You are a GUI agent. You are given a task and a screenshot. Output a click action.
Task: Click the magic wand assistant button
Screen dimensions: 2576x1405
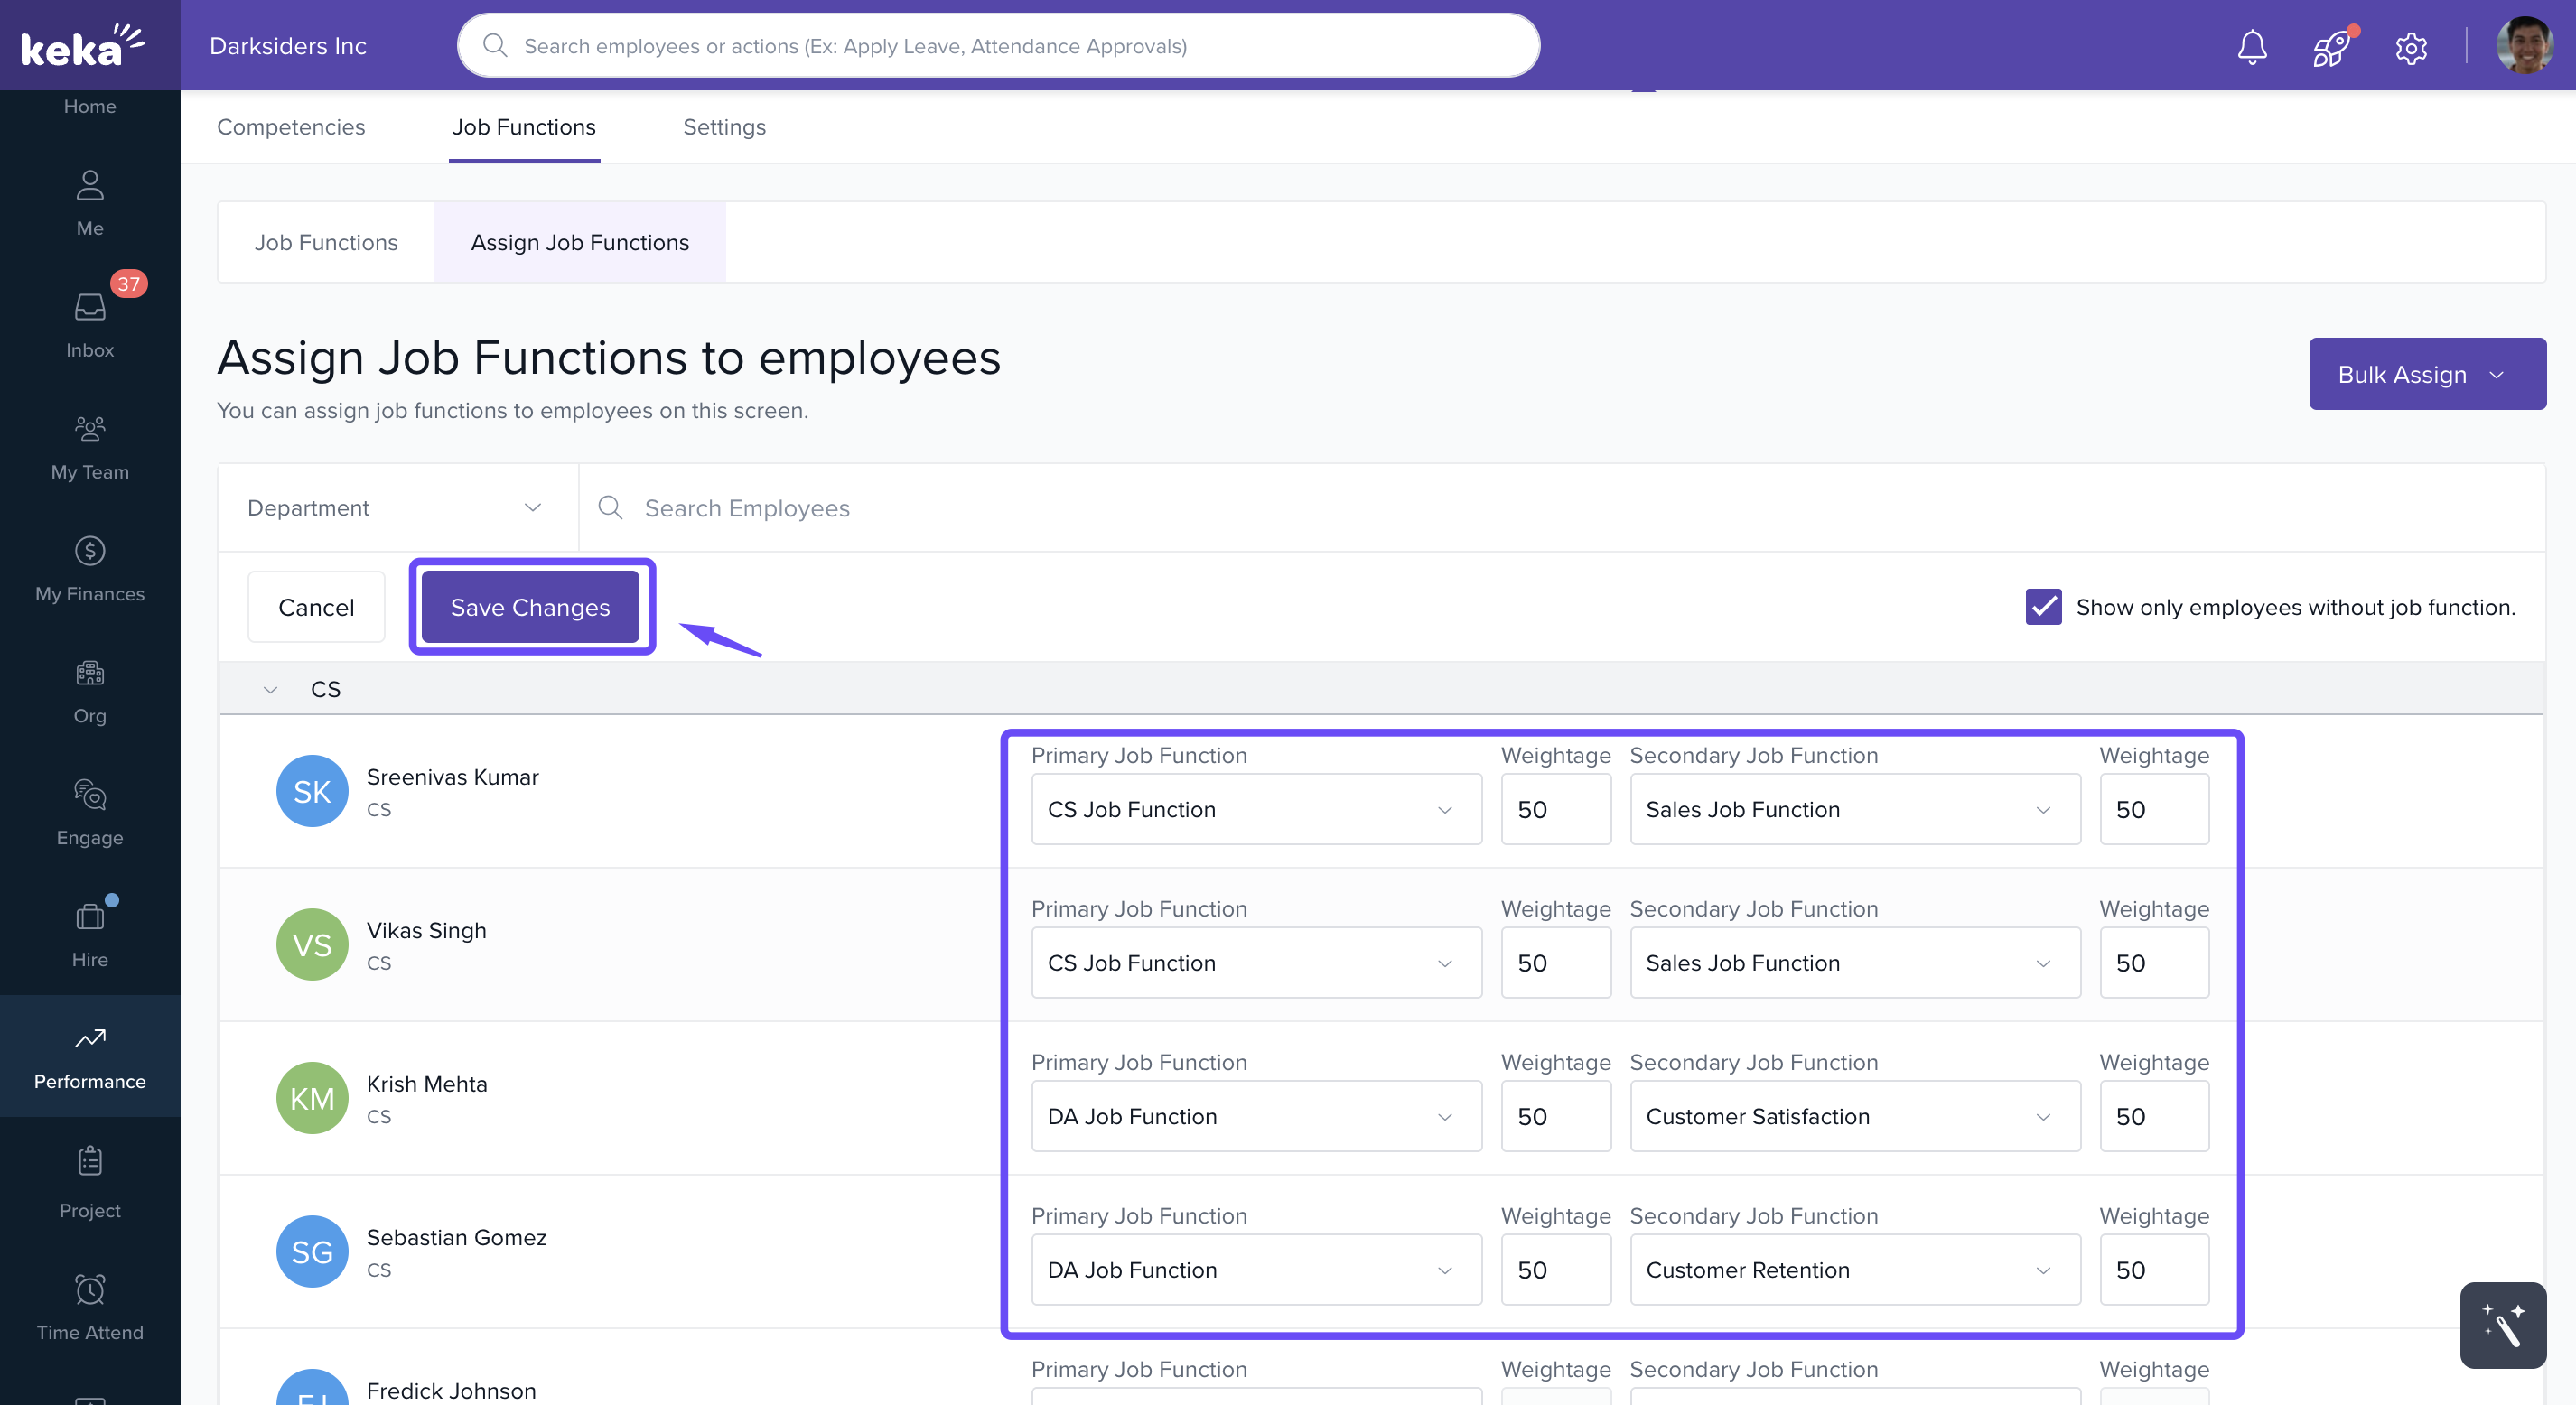coord(2502,1324)
